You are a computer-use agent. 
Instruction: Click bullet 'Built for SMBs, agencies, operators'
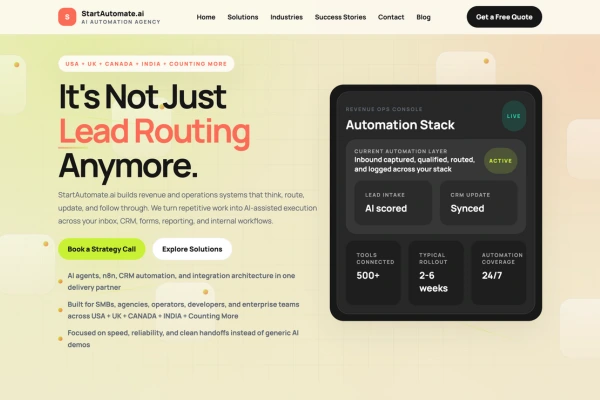tap(183, 310)
